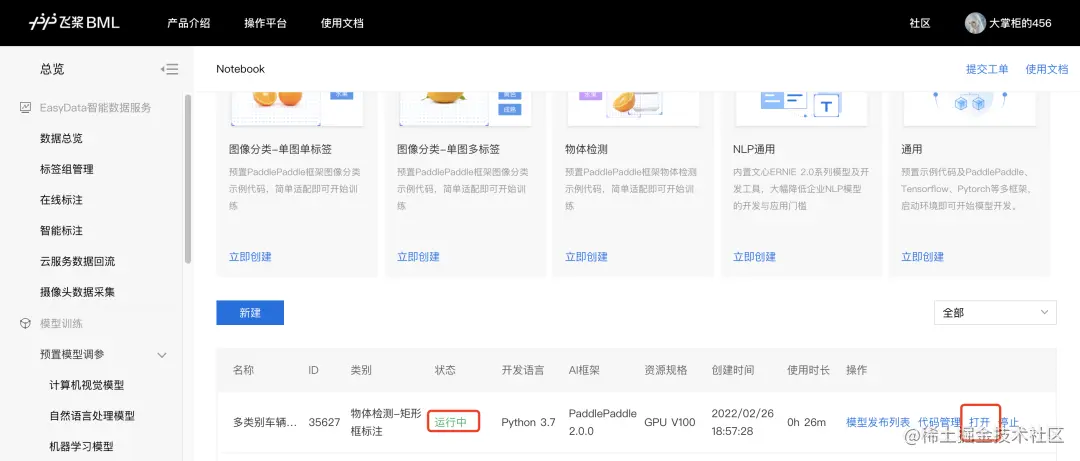The height and width of the screenshot is (461, 1080).
Task: Go to 社区 in the top bar
Action: point(920,23)
